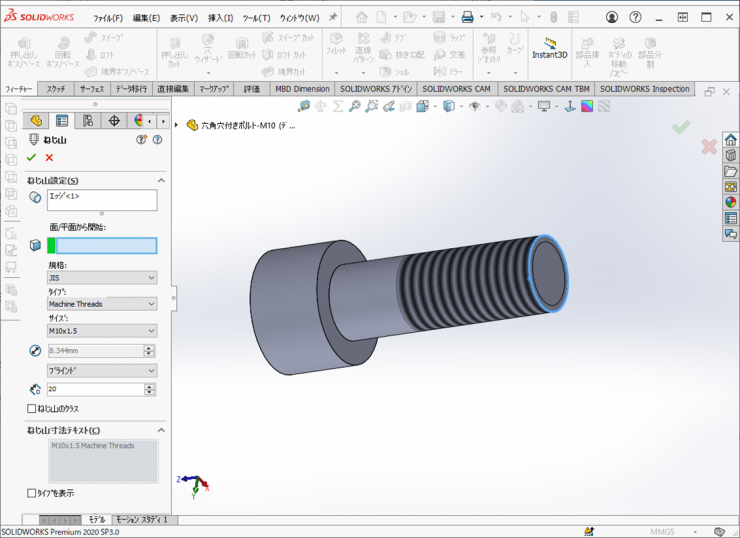Open the サイズ M10x1.5 dropdown
Image resolution: width=740 pixels, height=538 pixels.
pyautogui.click(x=102, y=331)
